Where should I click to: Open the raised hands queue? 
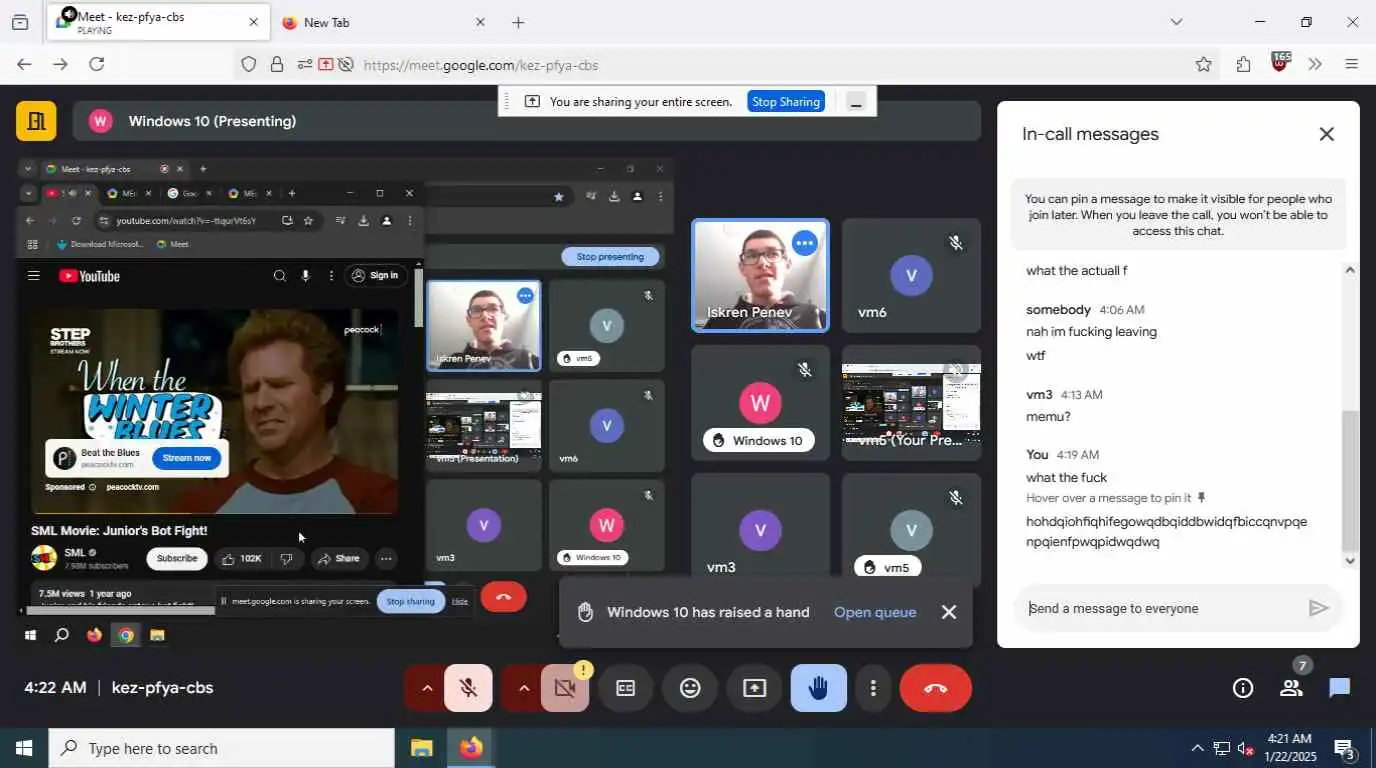click(x=875, y=612)
